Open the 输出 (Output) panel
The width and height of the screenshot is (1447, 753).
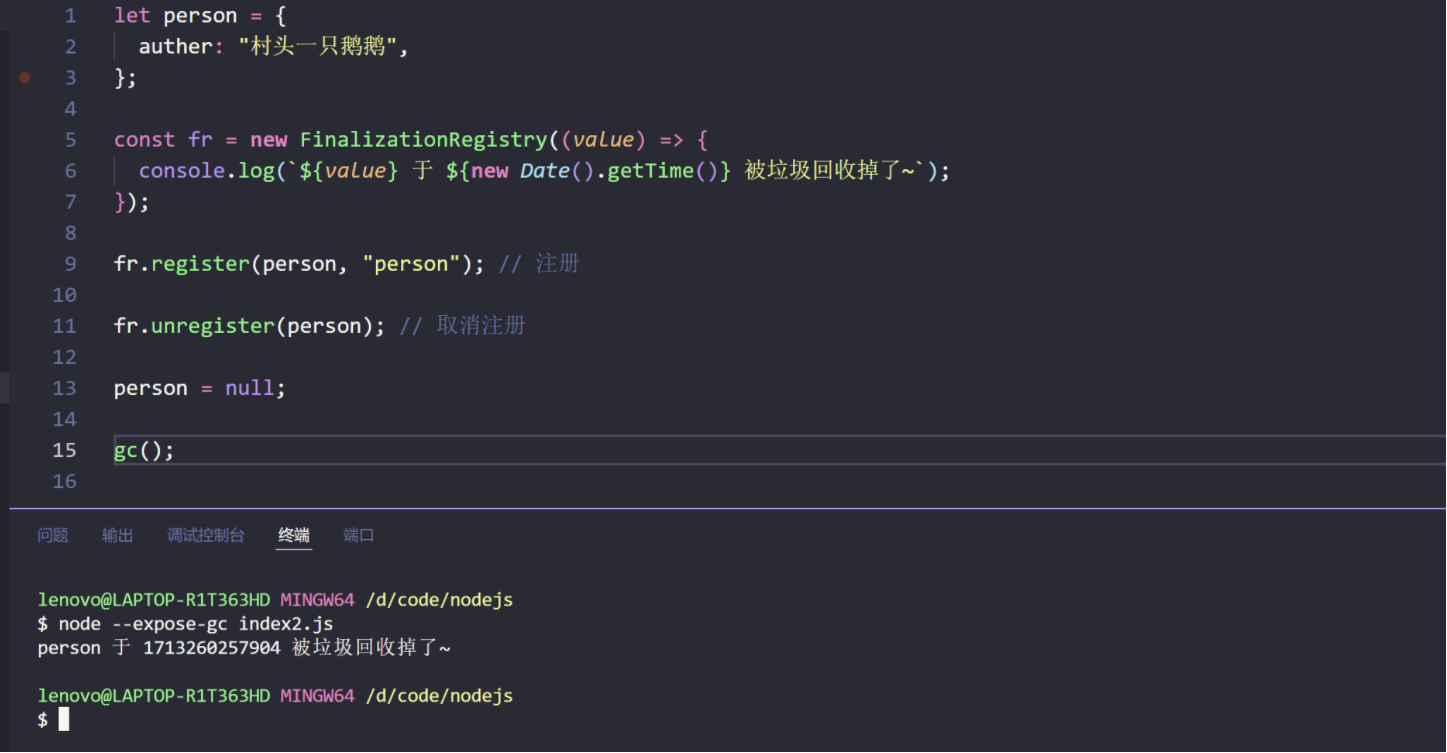(x=117, y=535)
